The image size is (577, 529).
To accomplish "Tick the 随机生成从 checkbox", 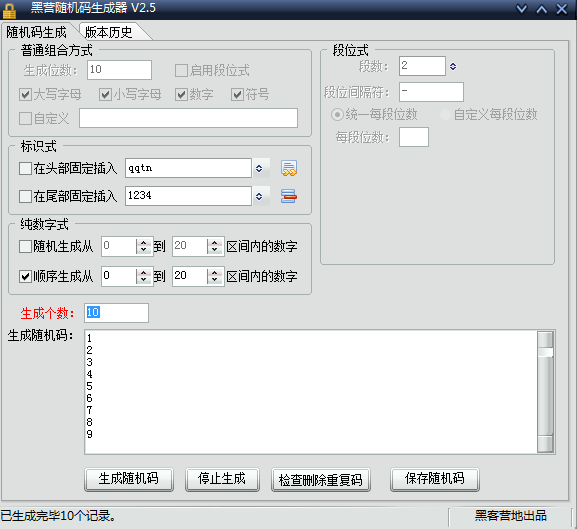I will [25, 246].
